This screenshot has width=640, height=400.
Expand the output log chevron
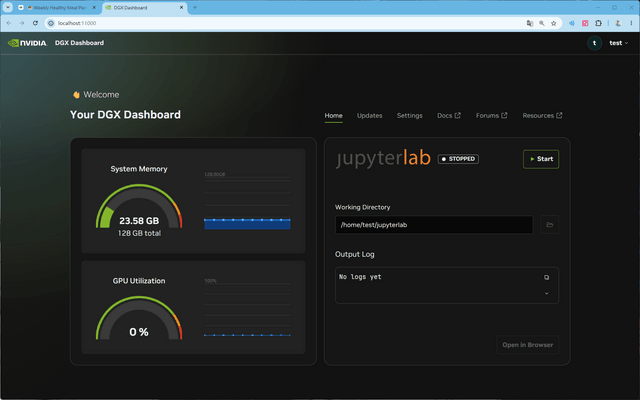pyautogui.click(x=547, y=293)
